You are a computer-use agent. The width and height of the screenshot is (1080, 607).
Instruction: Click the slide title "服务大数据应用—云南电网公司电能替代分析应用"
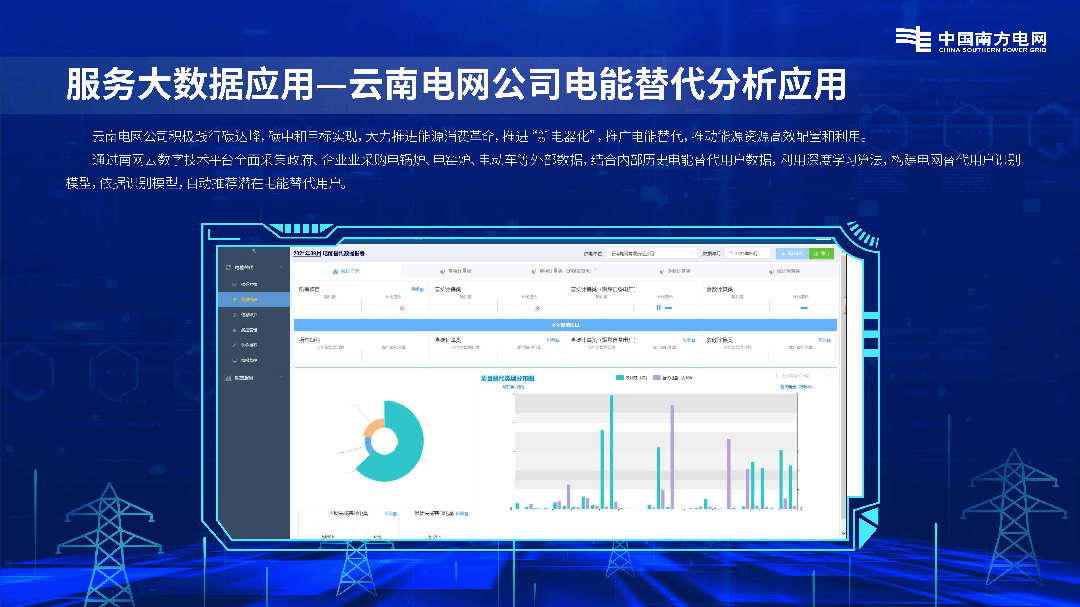pyautogui.click(x=456, y=85)
